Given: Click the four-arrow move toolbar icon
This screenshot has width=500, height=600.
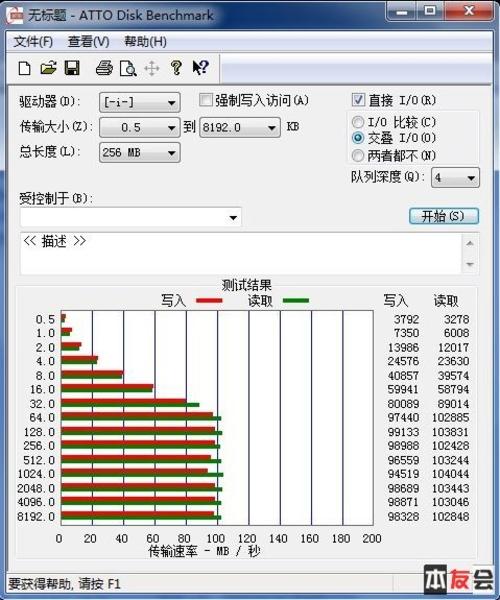Looking at the screenshot, I should 152,69.
